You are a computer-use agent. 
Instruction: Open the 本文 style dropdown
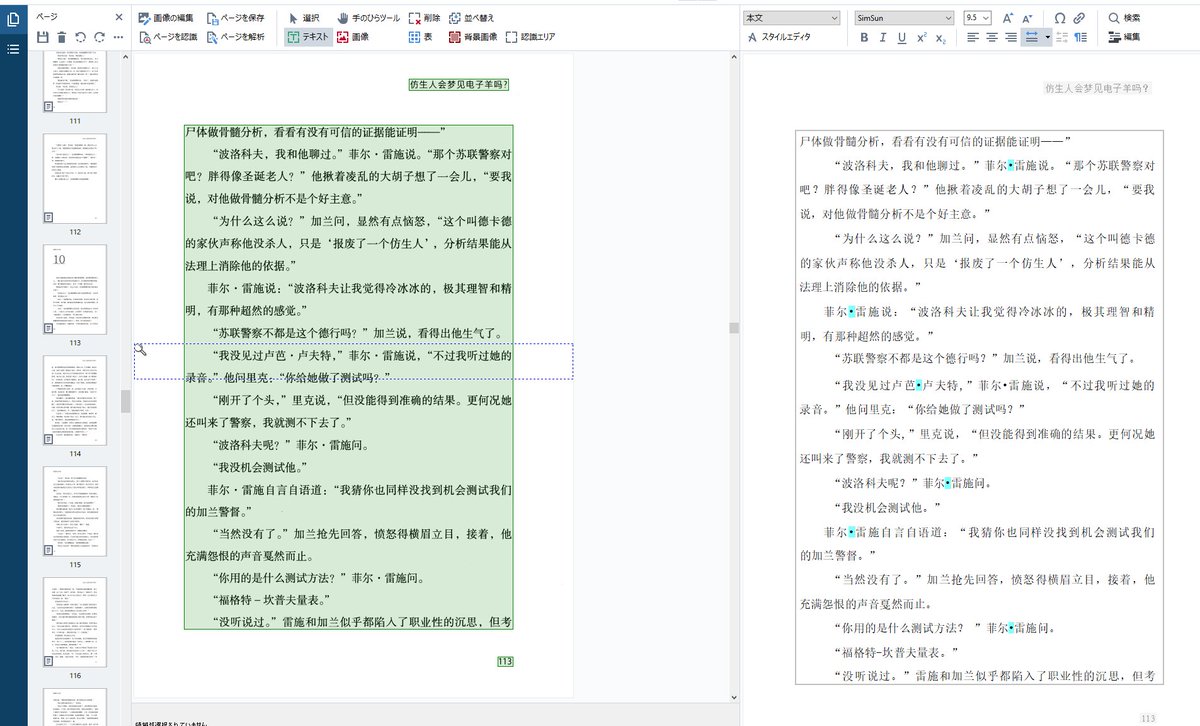[792, 18]
